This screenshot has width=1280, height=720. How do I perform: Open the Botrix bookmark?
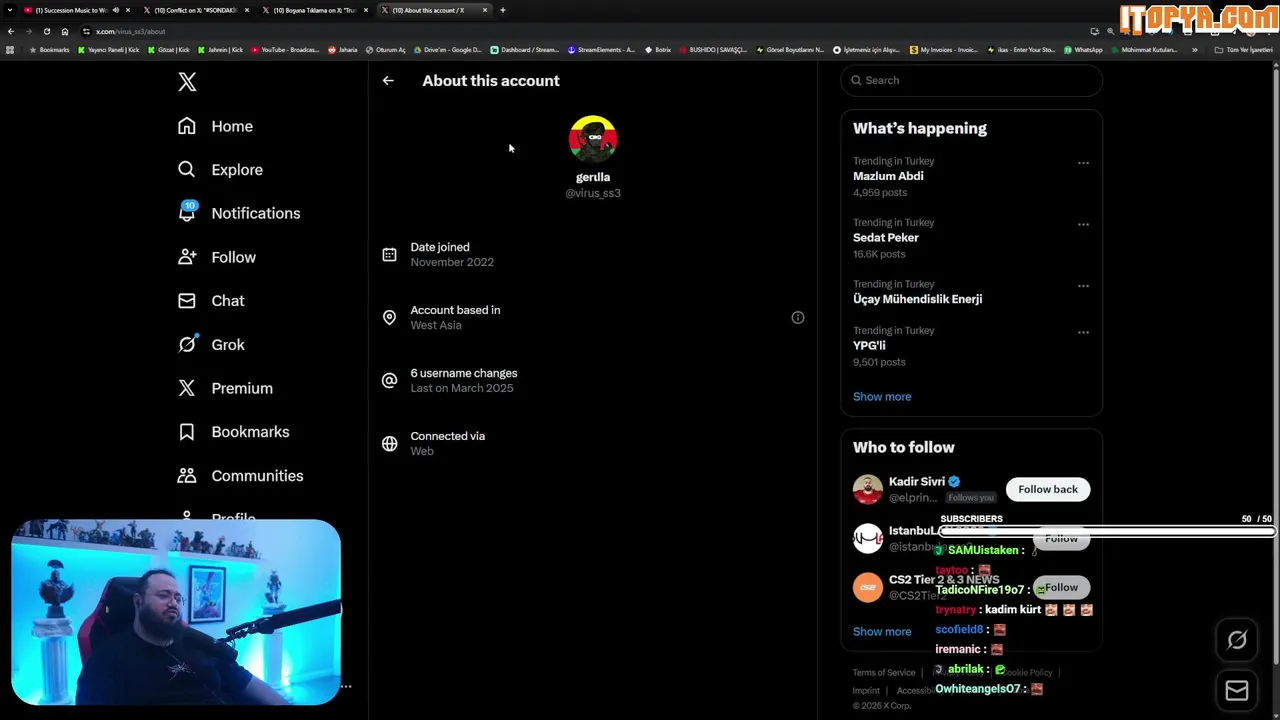click(658, 50)
